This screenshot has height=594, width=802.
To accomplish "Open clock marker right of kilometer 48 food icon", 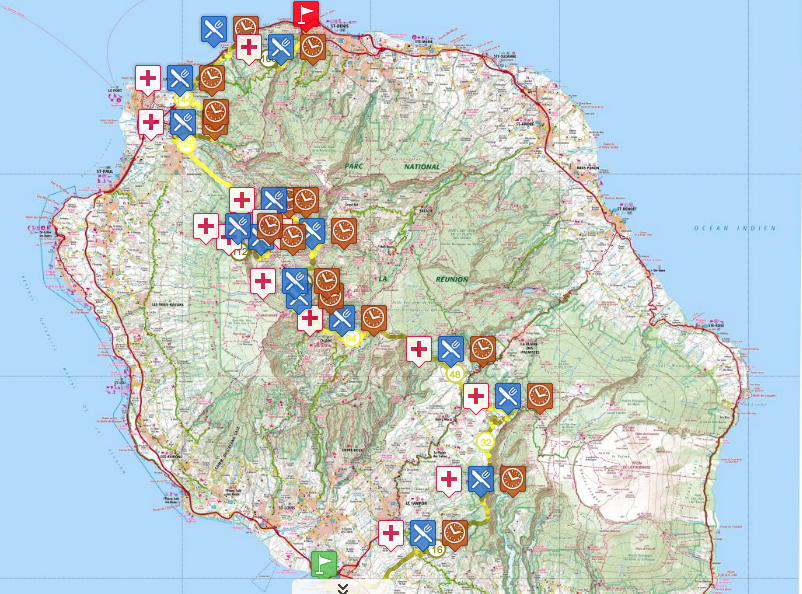I will click(x=483, y=349).
